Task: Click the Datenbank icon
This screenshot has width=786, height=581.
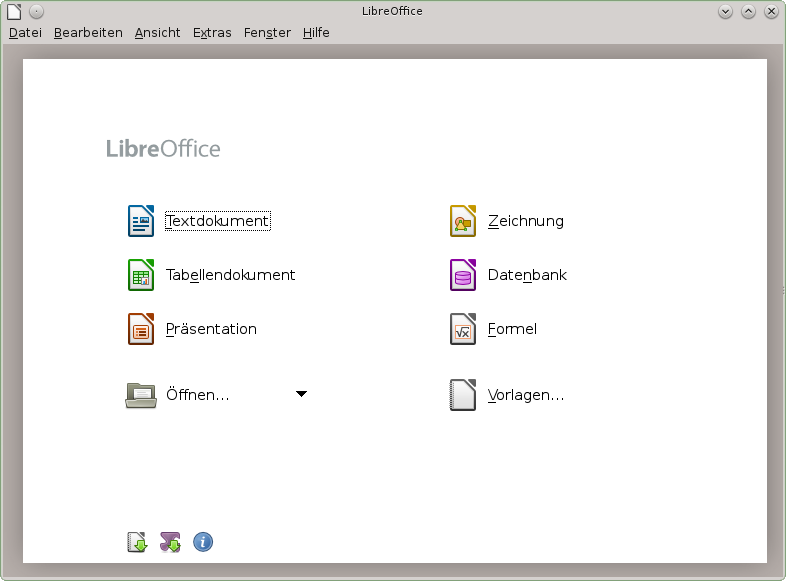Action: 463,275
